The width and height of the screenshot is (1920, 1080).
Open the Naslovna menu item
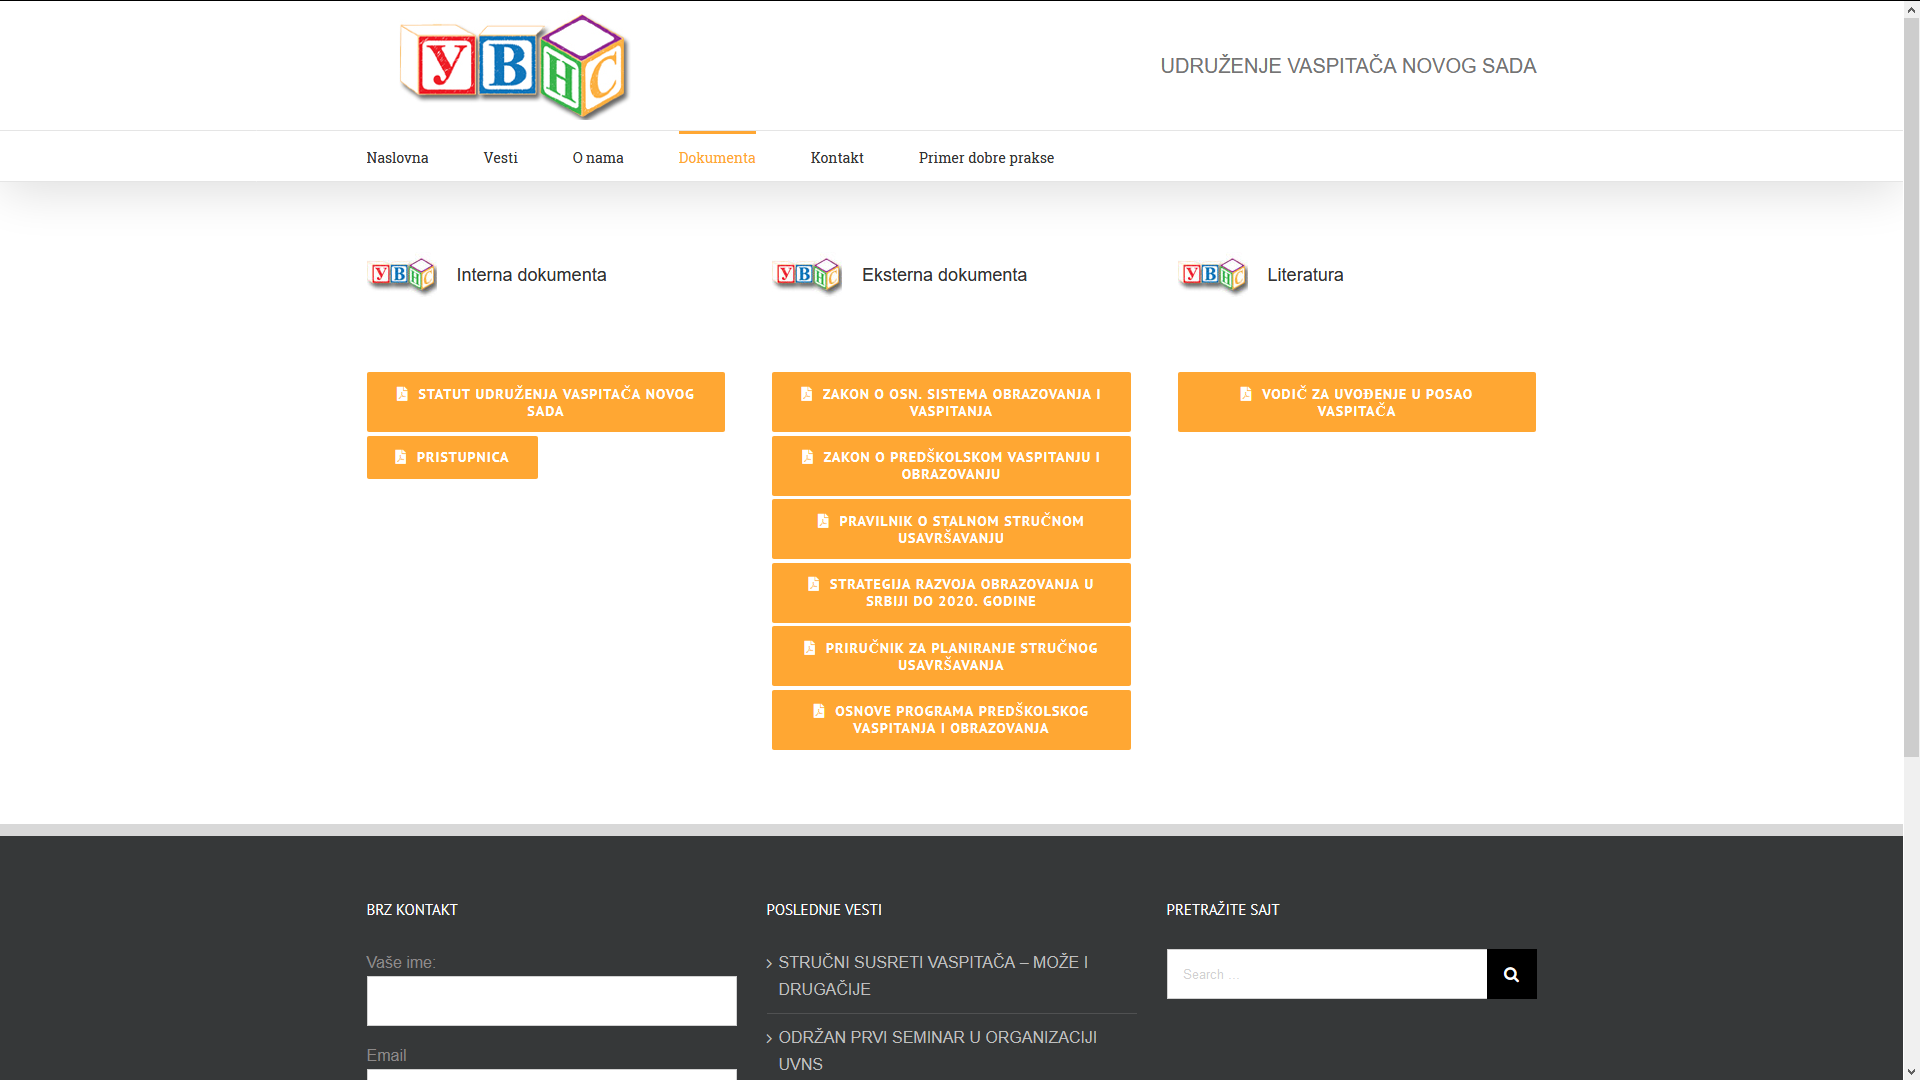pos(397,158)
